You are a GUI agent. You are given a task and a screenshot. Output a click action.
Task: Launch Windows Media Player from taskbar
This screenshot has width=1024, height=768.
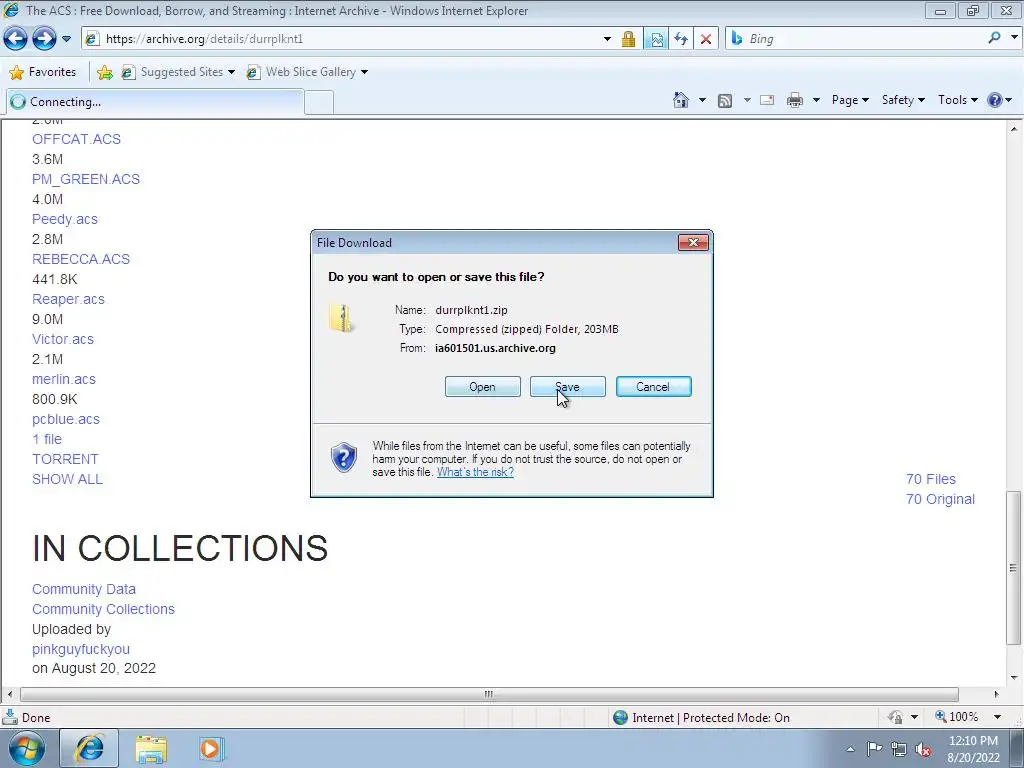coord(211,749)
